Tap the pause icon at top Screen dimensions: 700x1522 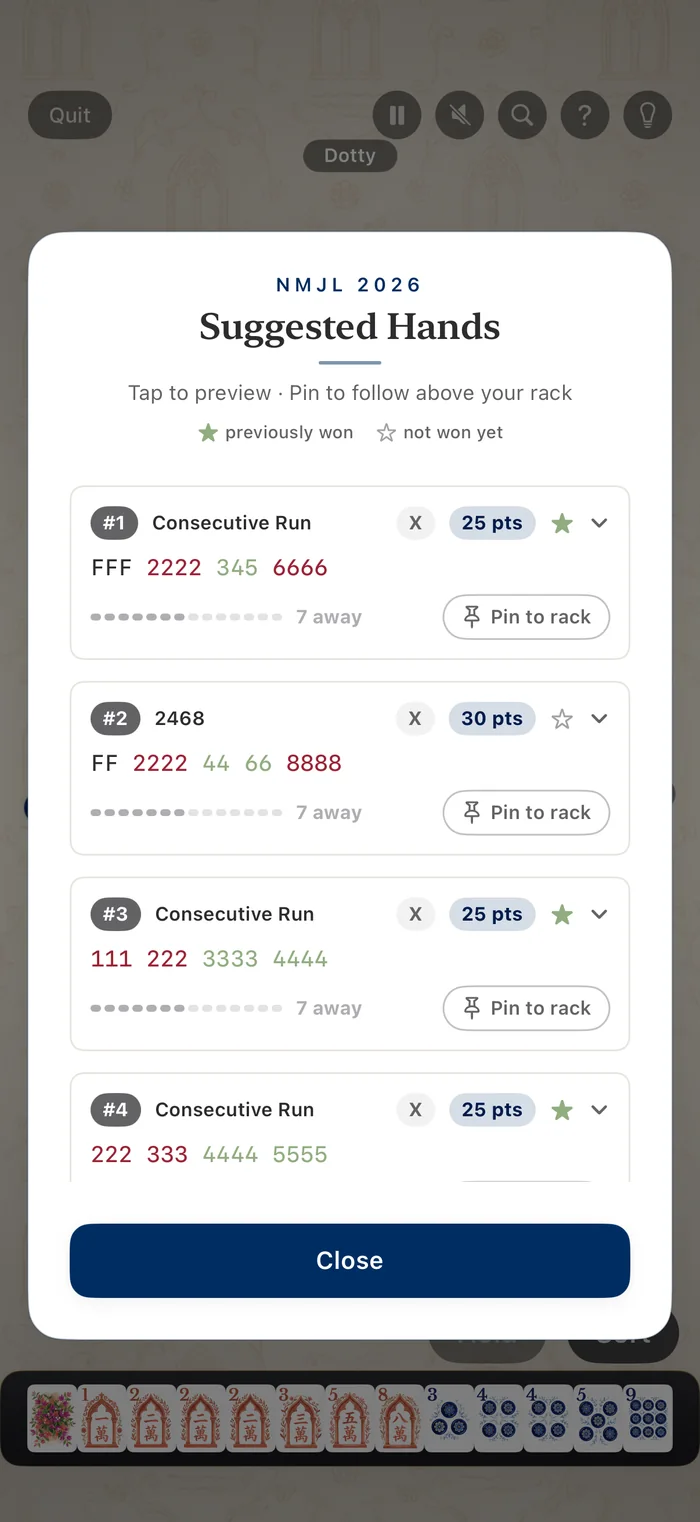[397, 115]
